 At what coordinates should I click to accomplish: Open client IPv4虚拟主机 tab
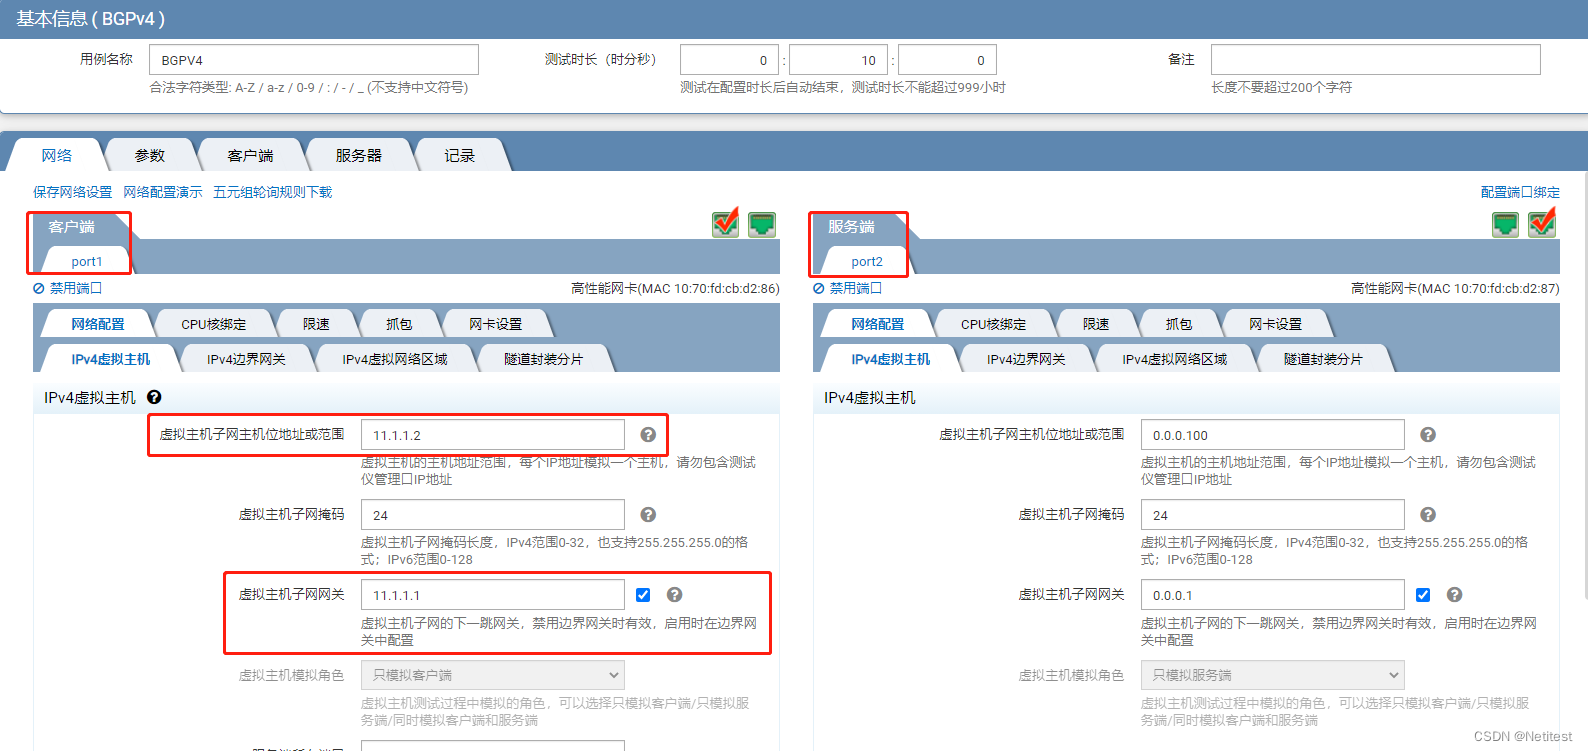pos(111,359)
